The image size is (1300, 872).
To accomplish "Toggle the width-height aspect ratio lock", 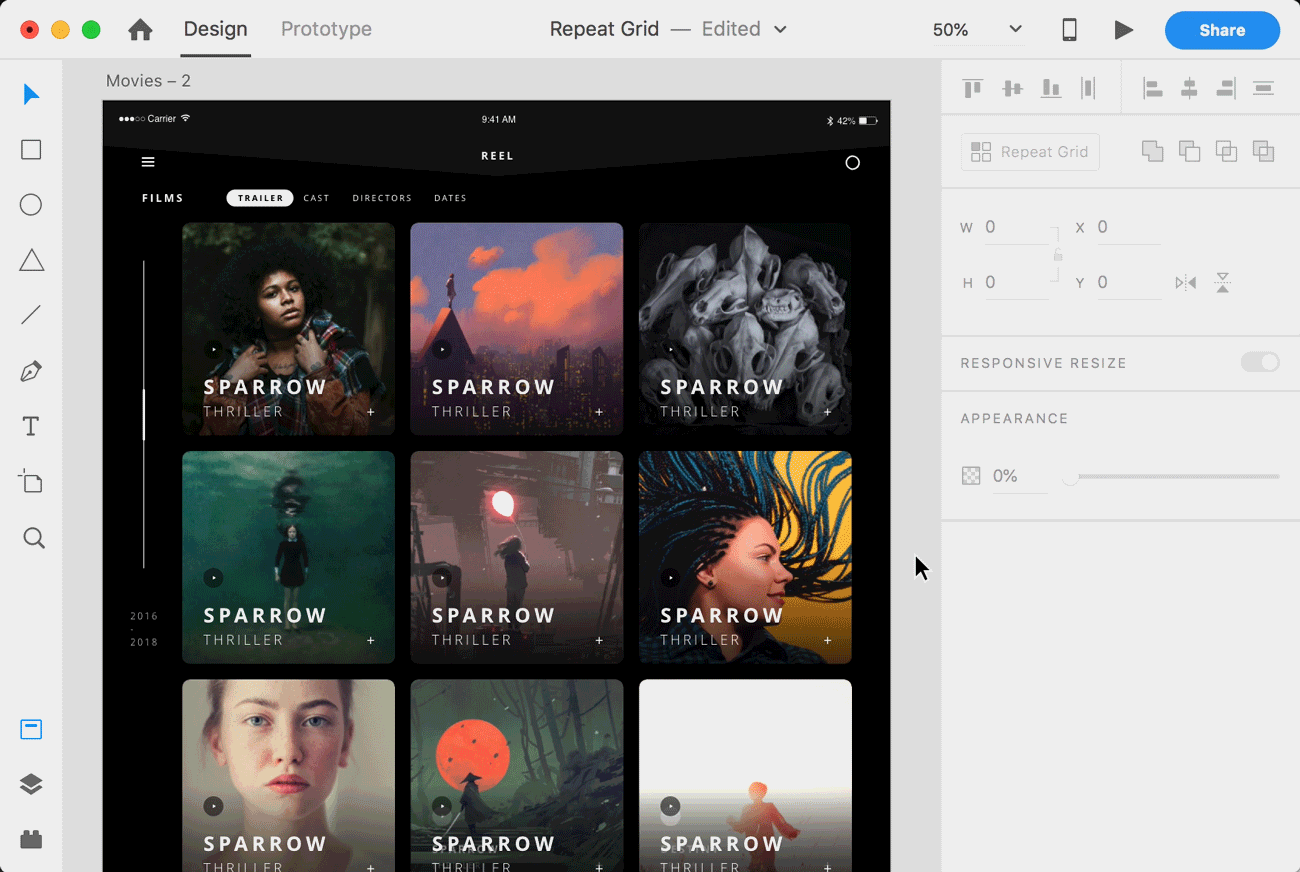I will pyautogui.click(x=1057, y=255).
